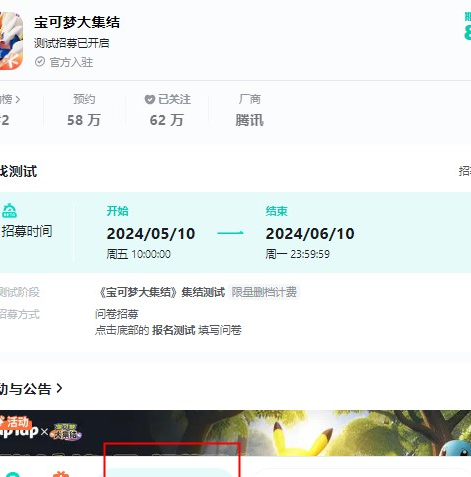This screenshot has height=477, width=471.
Task: Click the 62 万 followers count
Action: click(167, 120)
